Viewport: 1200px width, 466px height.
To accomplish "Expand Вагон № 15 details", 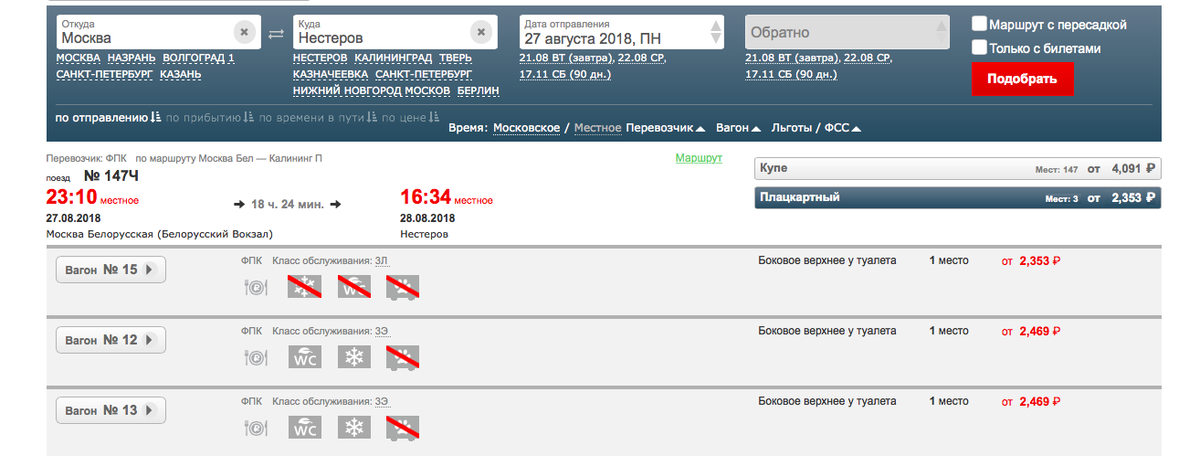I will (111, 270).
